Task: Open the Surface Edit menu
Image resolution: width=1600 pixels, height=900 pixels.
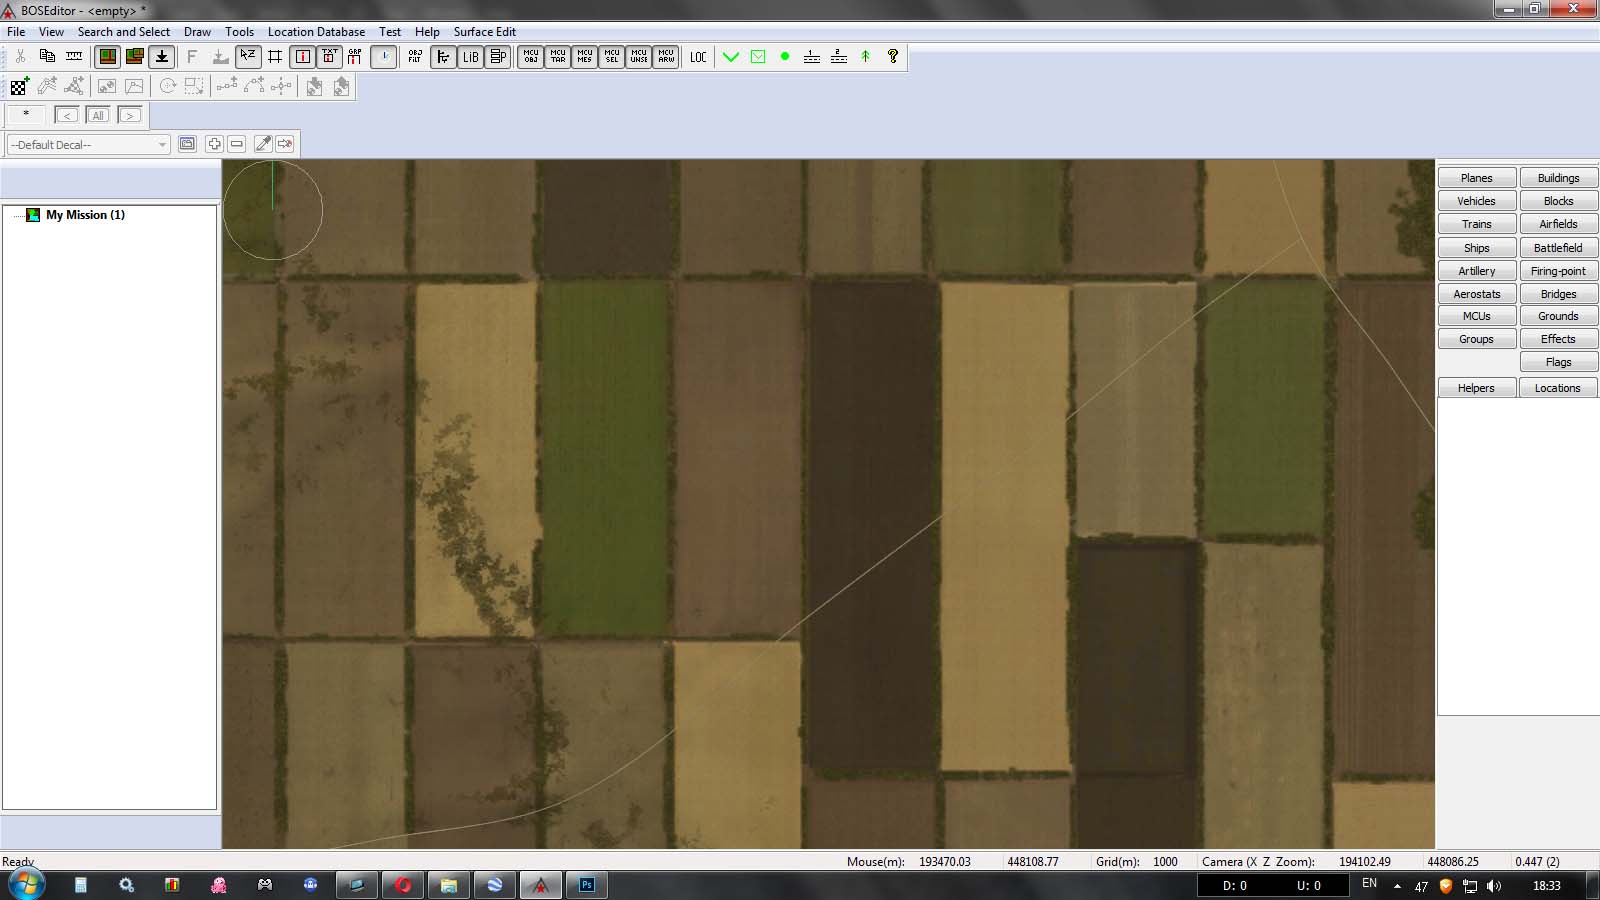Action: [484, 32]
